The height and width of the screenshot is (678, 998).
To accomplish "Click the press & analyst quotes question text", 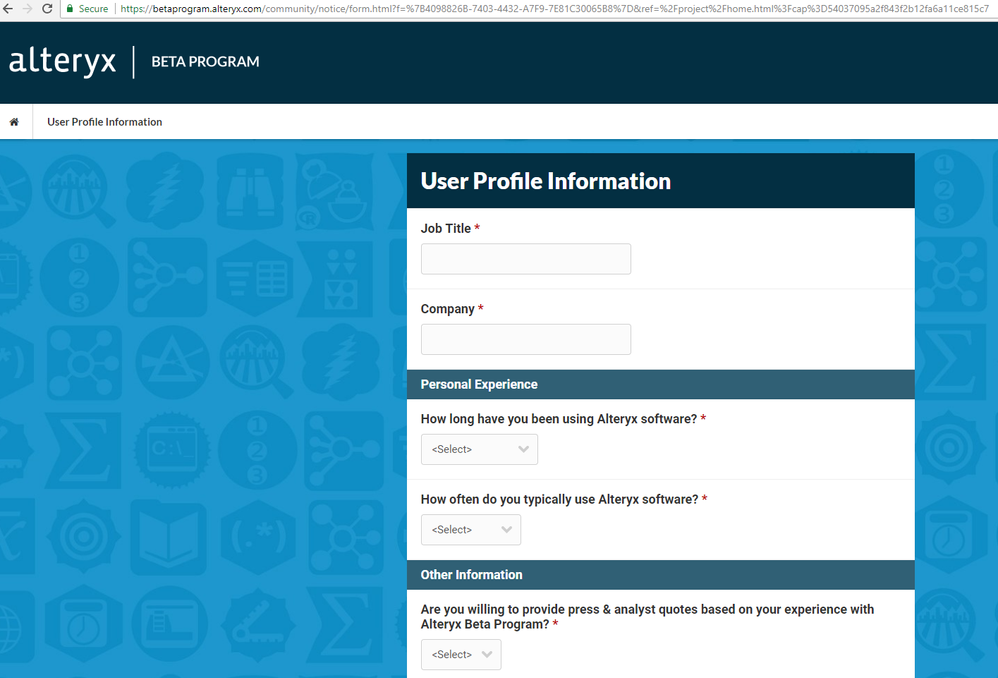I will pos(647,617).
